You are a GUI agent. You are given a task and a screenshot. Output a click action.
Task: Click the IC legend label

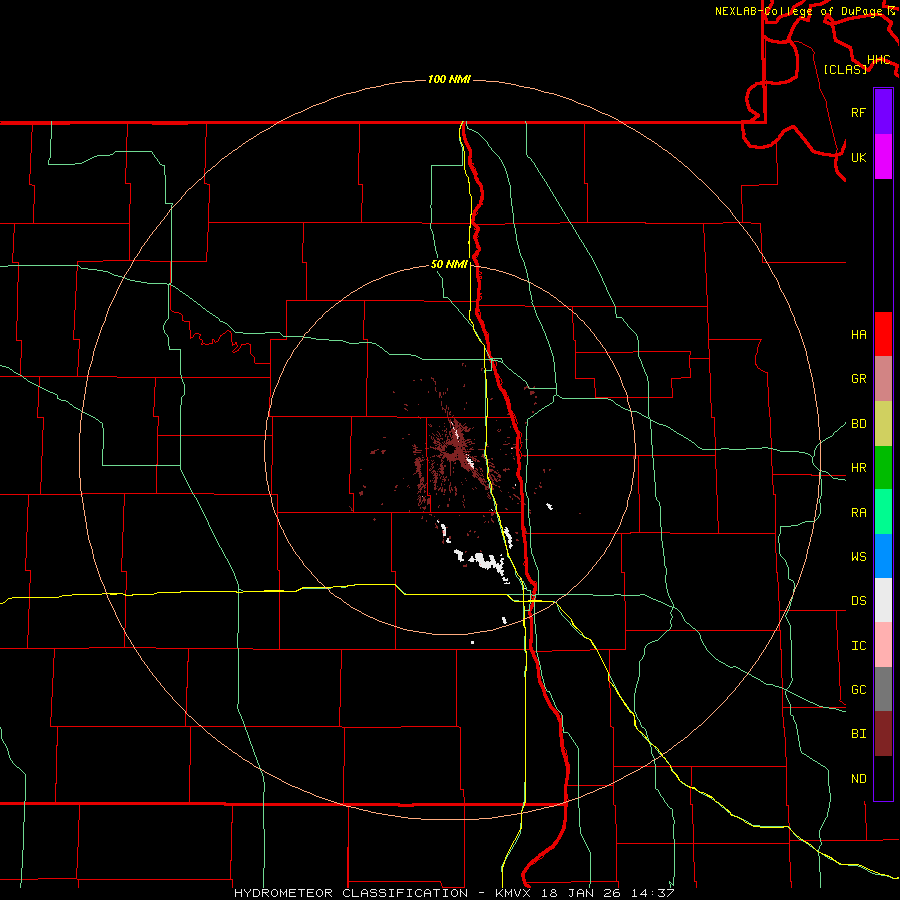tap(858, 645)
